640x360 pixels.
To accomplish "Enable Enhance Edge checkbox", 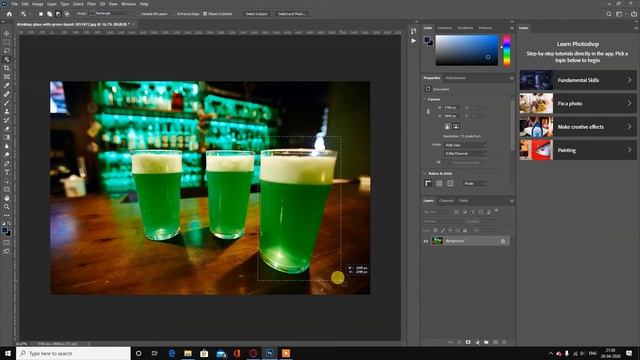I will [174, 14].
